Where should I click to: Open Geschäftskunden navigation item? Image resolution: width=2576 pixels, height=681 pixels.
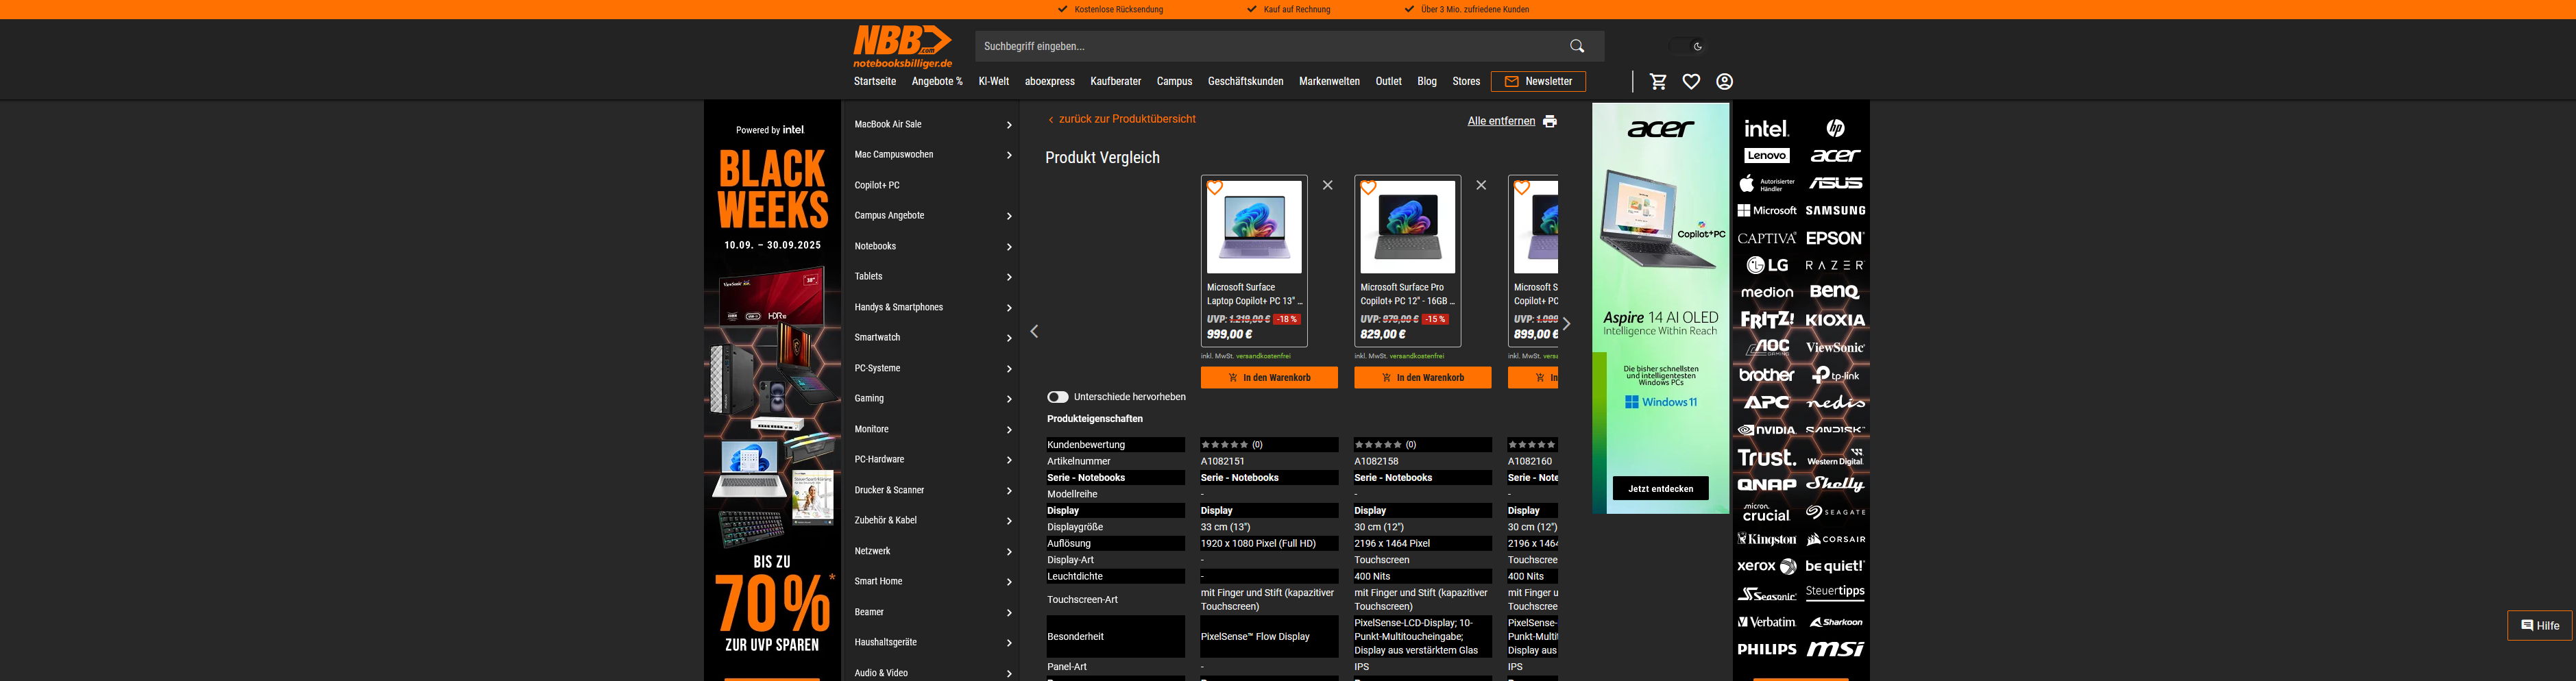coord(1245,82)
